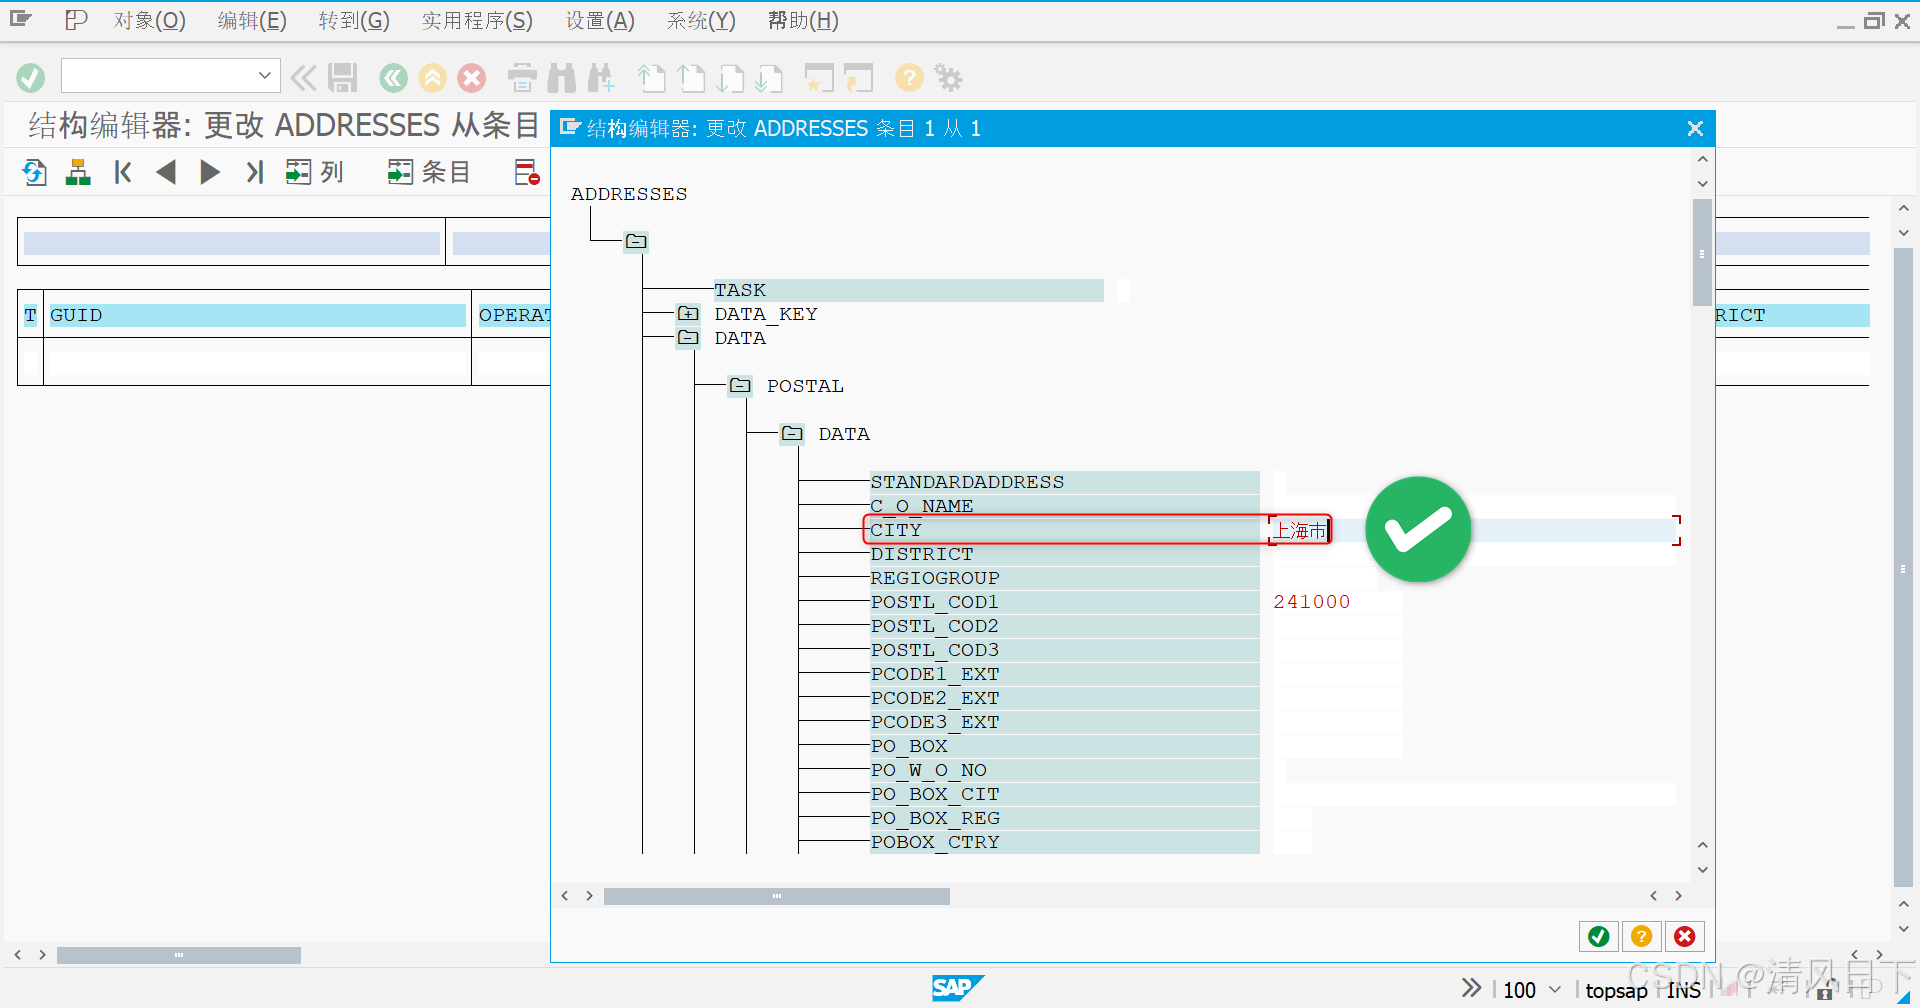This screenshot has width=1920, height=1008.
Task: Click the Customize Layout gear icon
Action: coord(948,77)
